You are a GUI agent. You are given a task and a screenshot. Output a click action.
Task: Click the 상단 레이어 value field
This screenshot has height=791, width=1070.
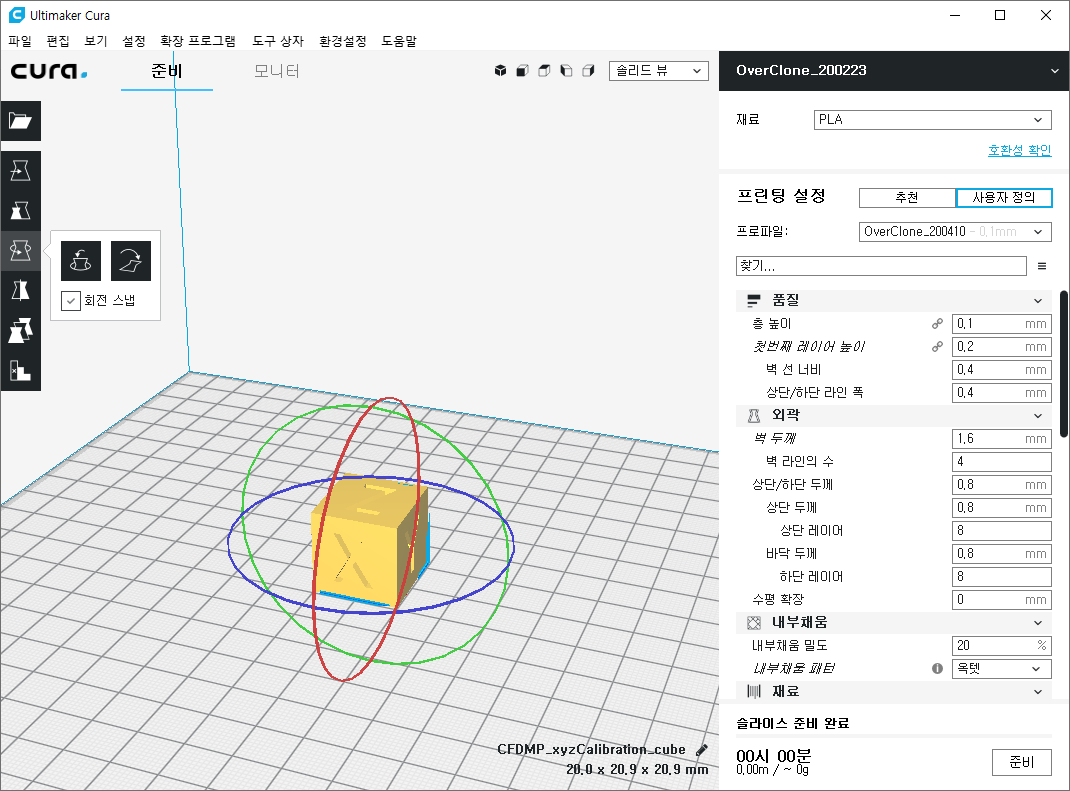coord(1001,531)
